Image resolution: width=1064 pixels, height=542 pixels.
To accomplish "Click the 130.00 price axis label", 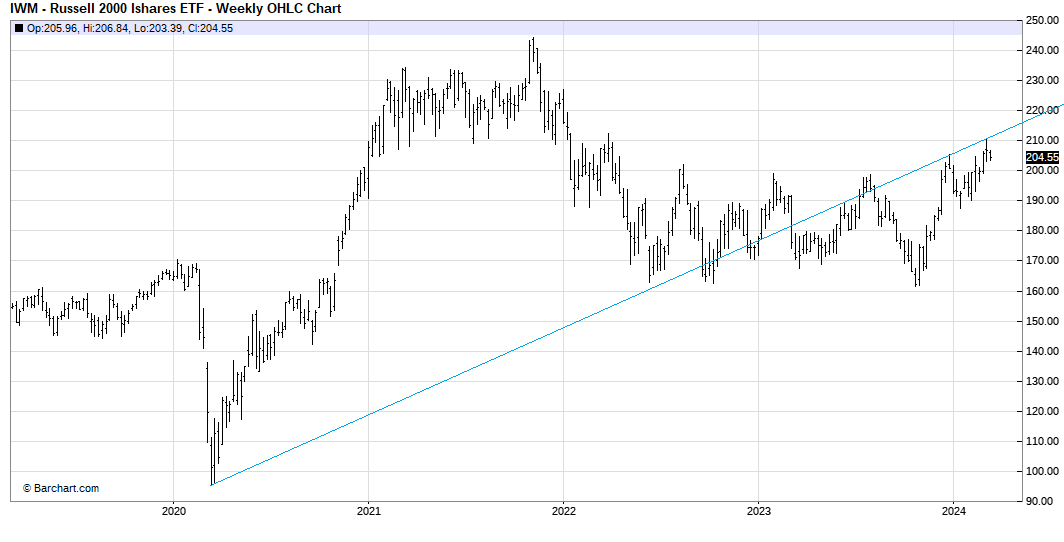I will click(x=1042, y=381).
